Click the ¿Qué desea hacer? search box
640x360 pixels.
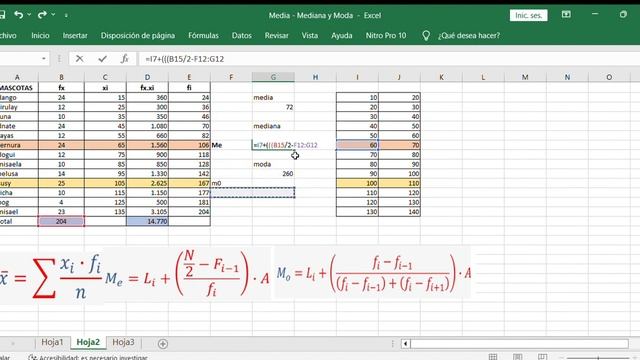469,36
